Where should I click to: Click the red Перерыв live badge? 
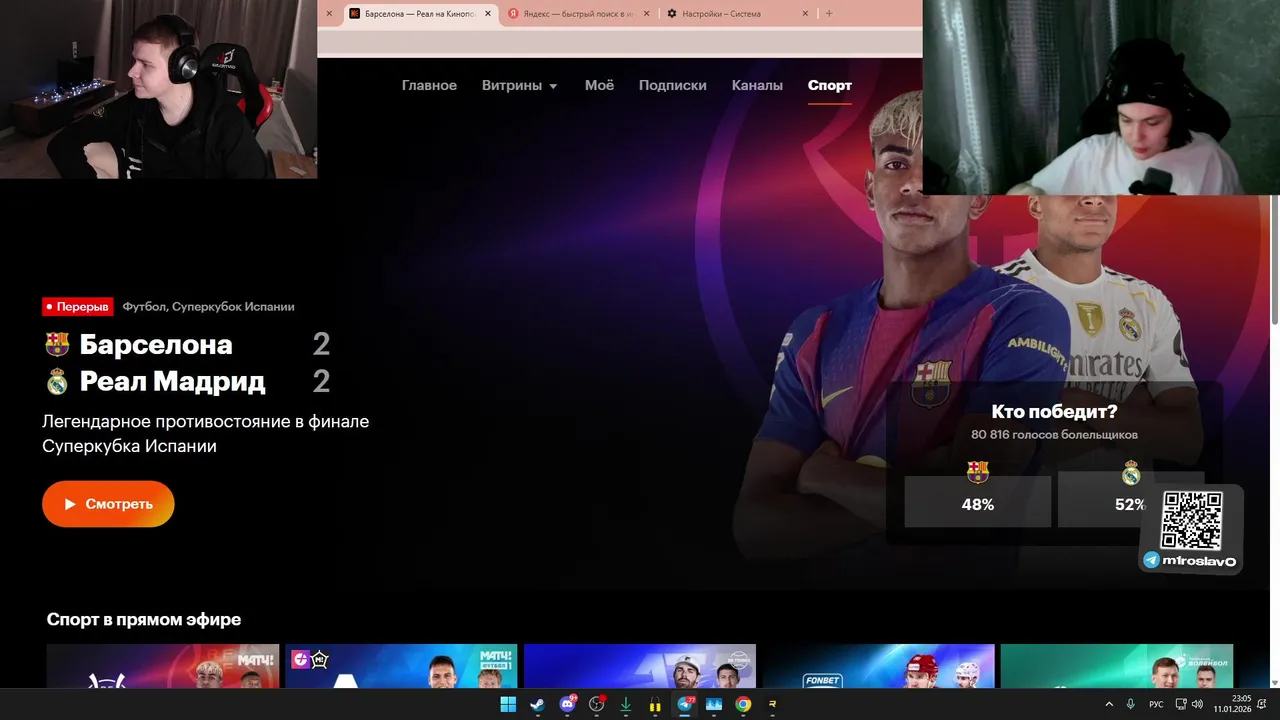(78, 307)
